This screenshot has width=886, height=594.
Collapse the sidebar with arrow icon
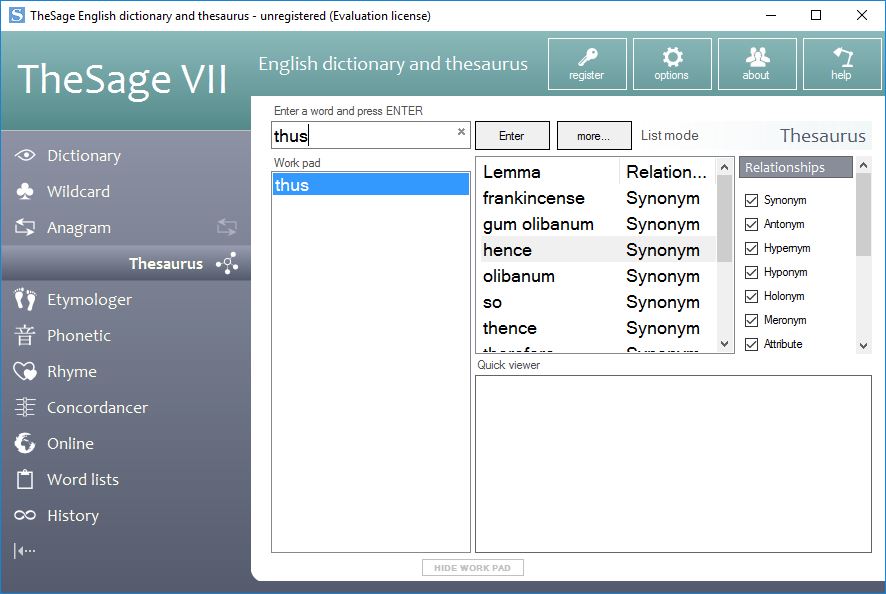pos(24,550)
